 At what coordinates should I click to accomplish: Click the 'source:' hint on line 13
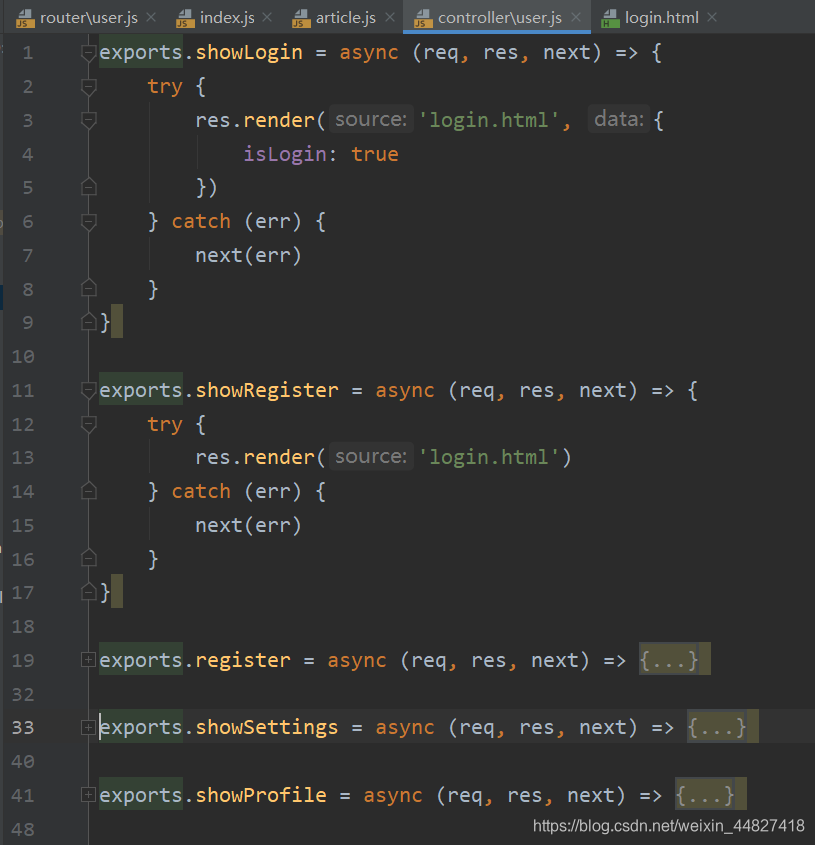(x=371, y=456)
